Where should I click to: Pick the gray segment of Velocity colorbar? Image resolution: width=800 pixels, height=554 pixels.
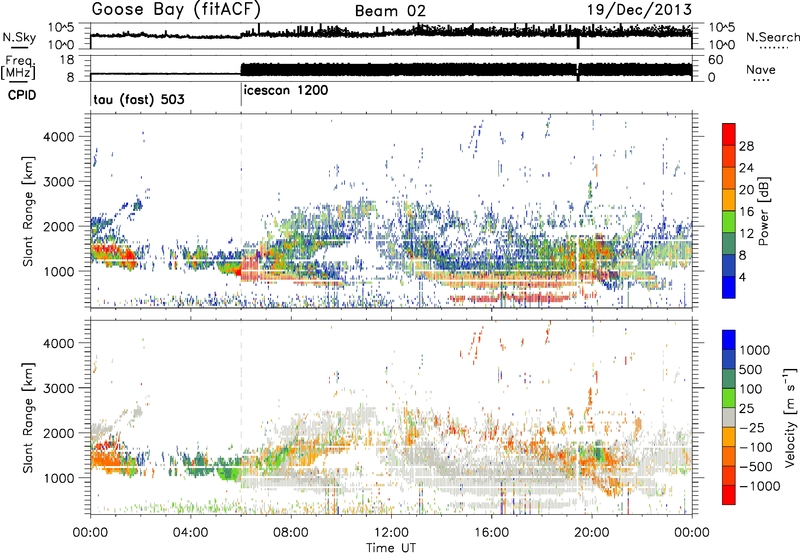(x=729, y=417)
